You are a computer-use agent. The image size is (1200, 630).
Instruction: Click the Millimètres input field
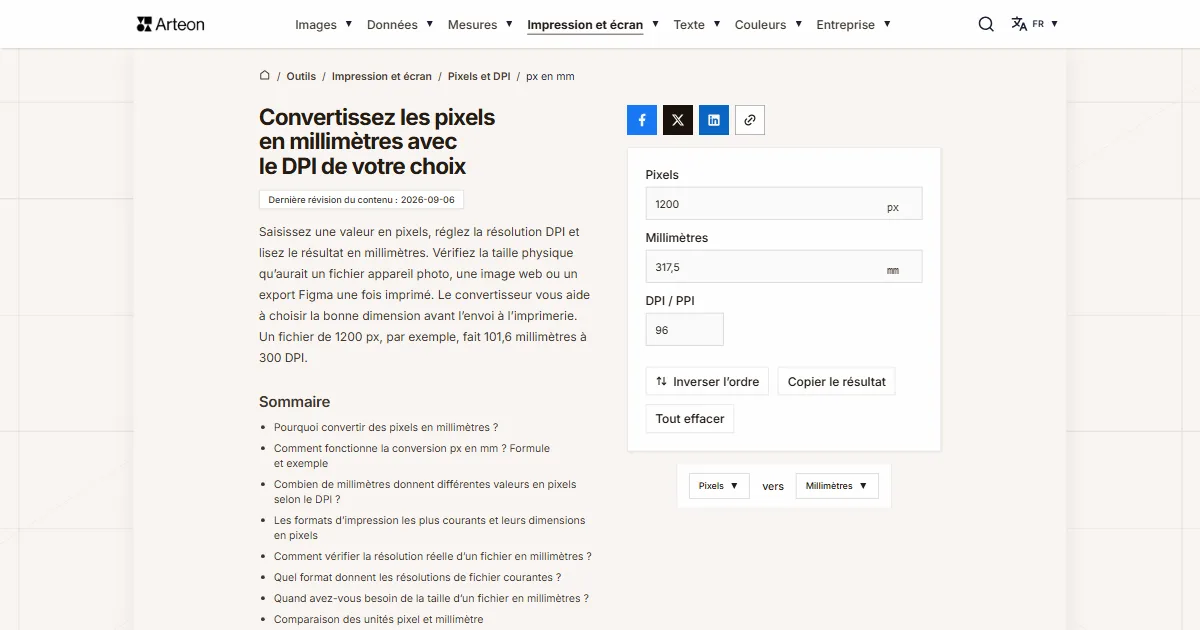tap(784, 267)
